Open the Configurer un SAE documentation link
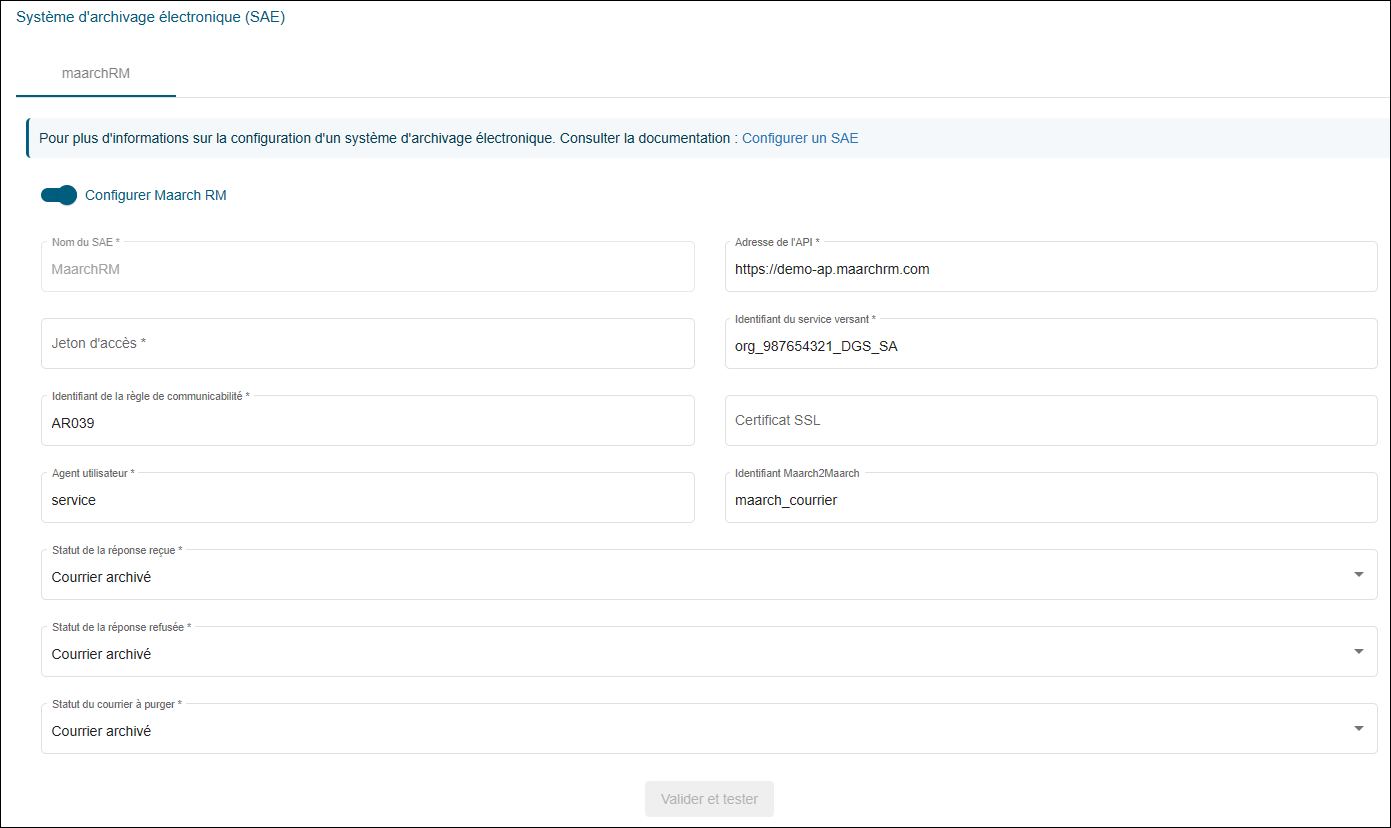Image resolution: width=1391 pixels, height=828 pixels. click(x=800, y=138)
